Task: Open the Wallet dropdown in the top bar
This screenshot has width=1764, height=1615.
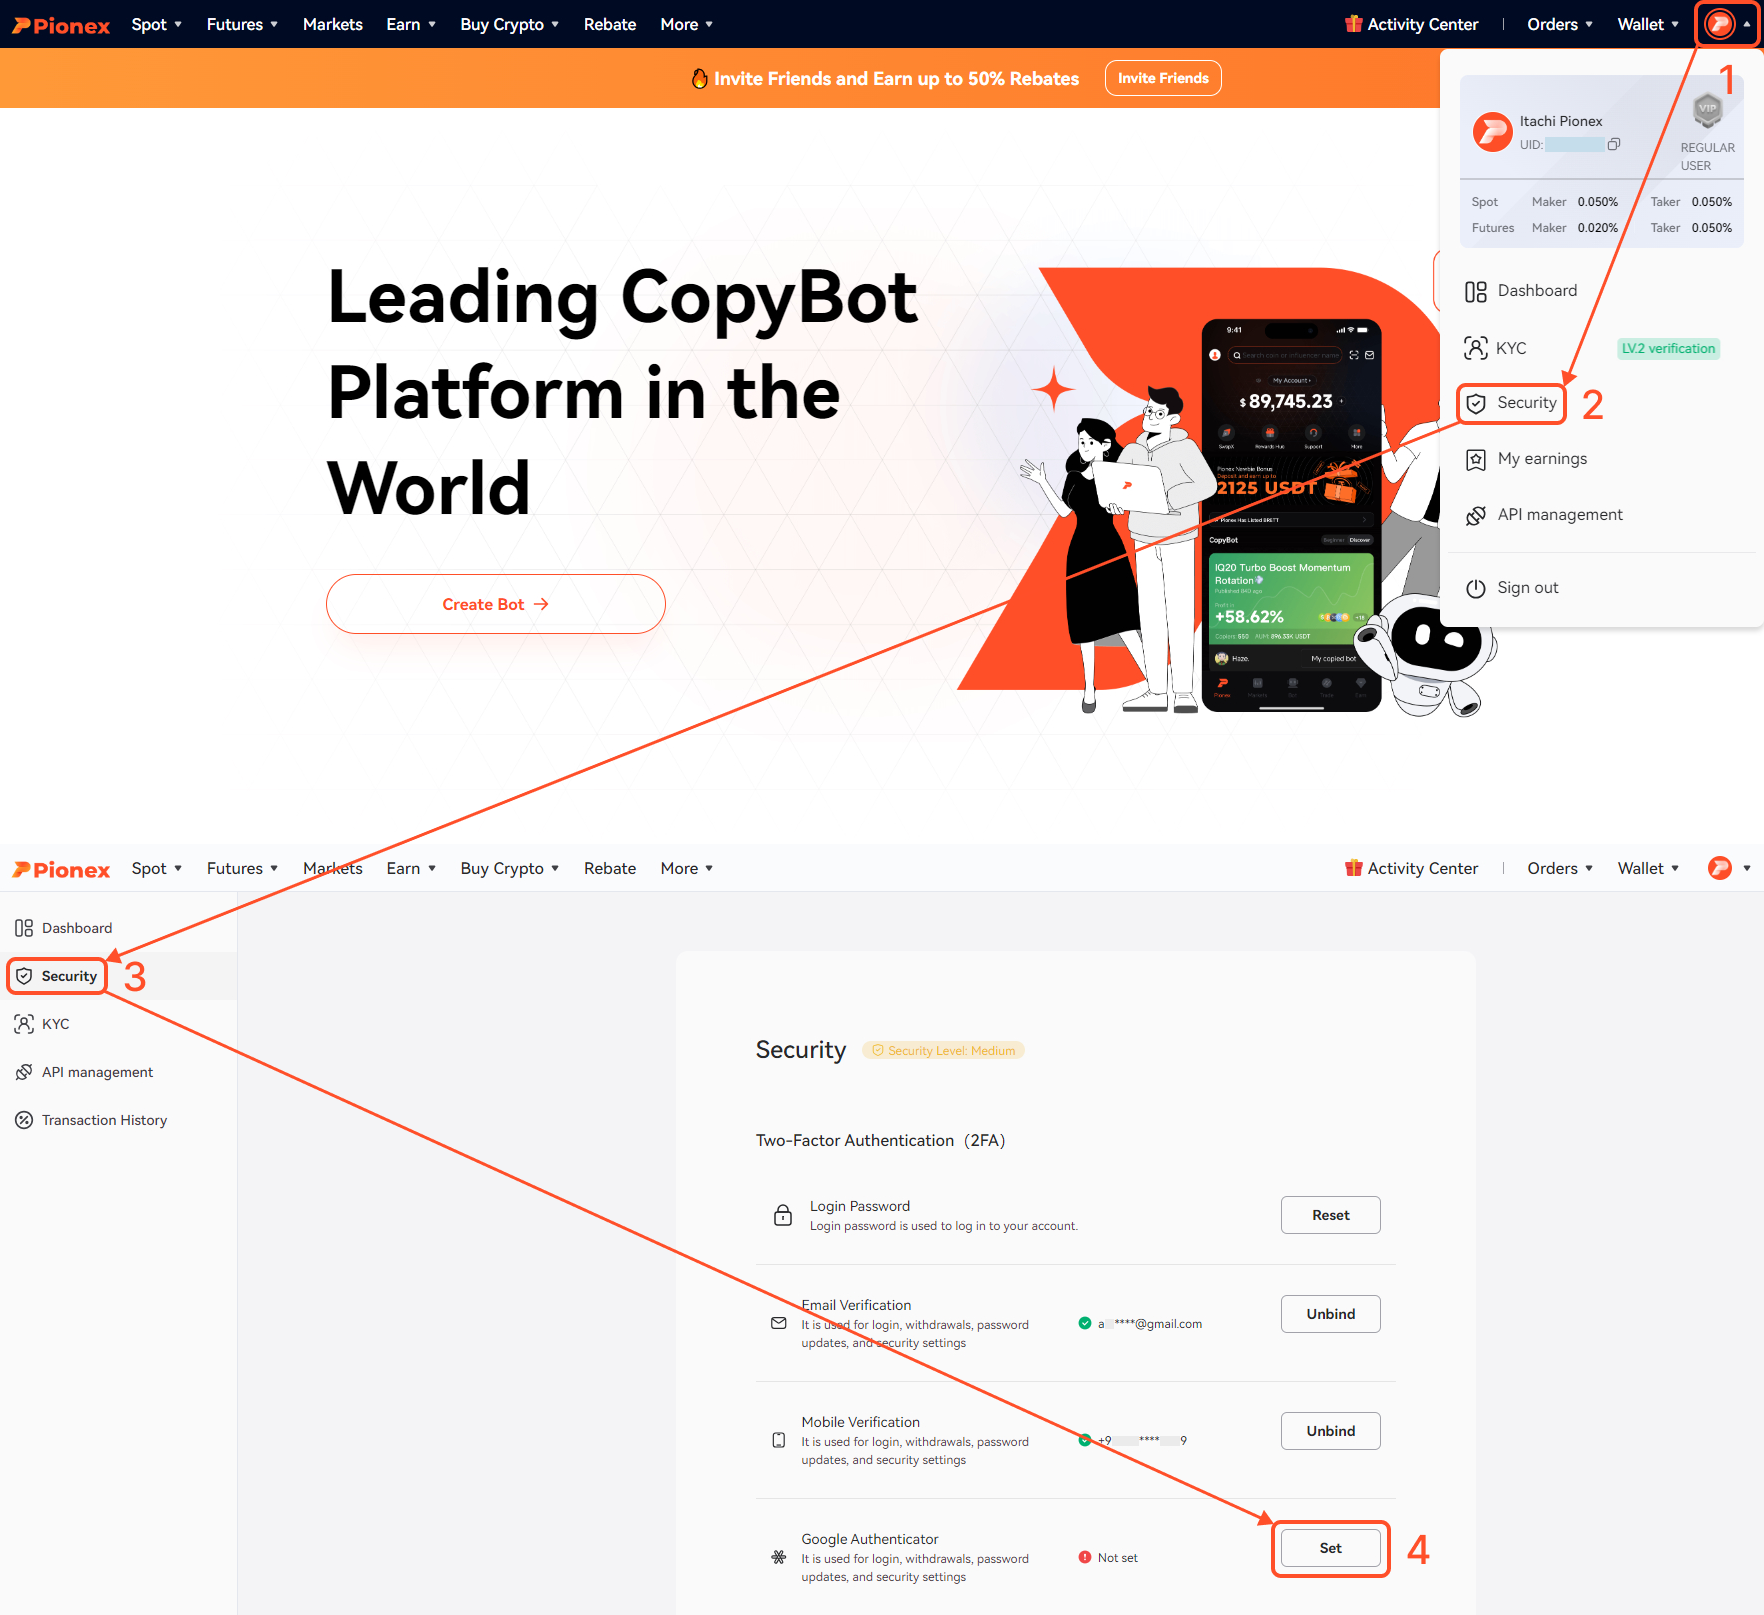Action: click(x=1647, y=24)
